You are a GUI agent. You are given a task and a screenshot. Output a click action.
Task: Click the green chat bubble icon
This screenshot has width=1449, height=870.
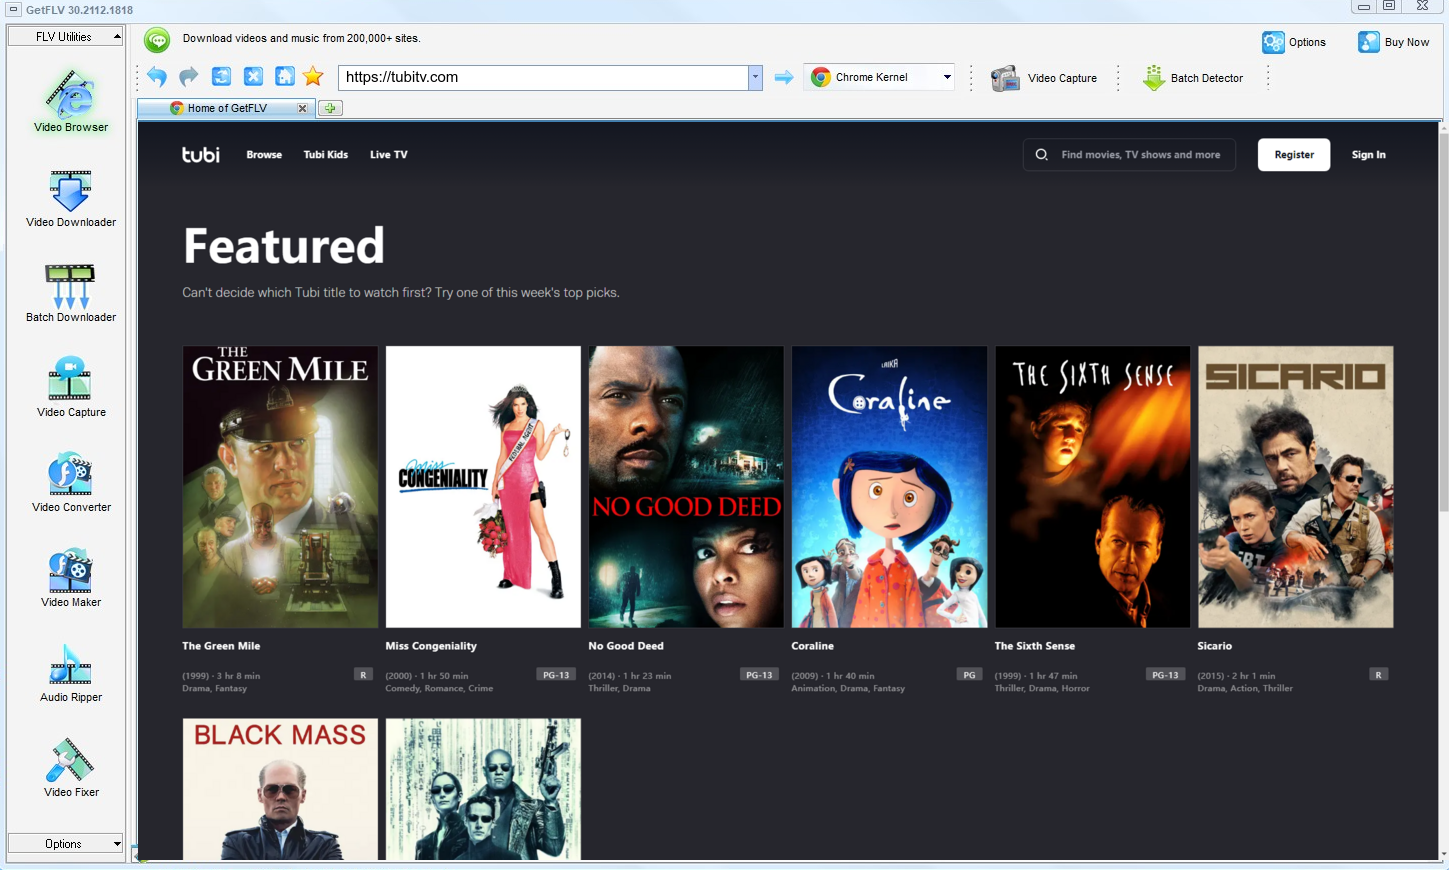[157, 39]
